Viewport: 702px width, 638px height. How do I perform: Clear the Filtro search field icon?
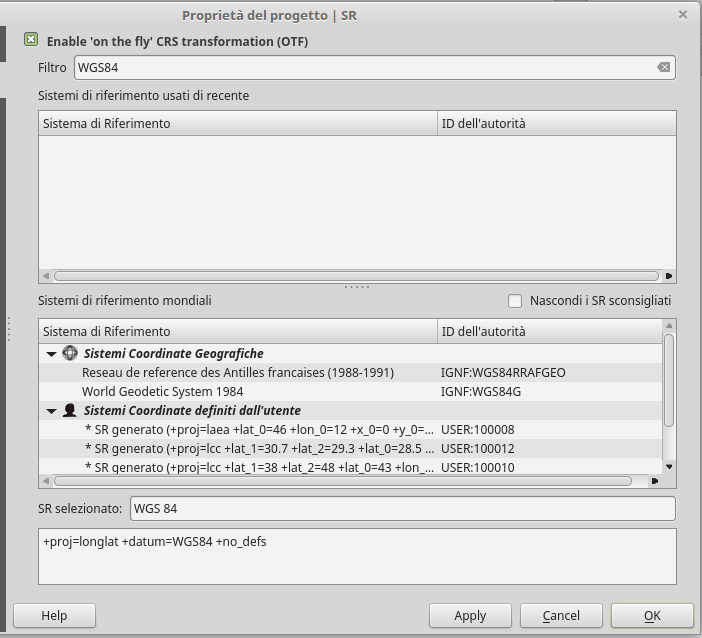click(x=663, y=67)
